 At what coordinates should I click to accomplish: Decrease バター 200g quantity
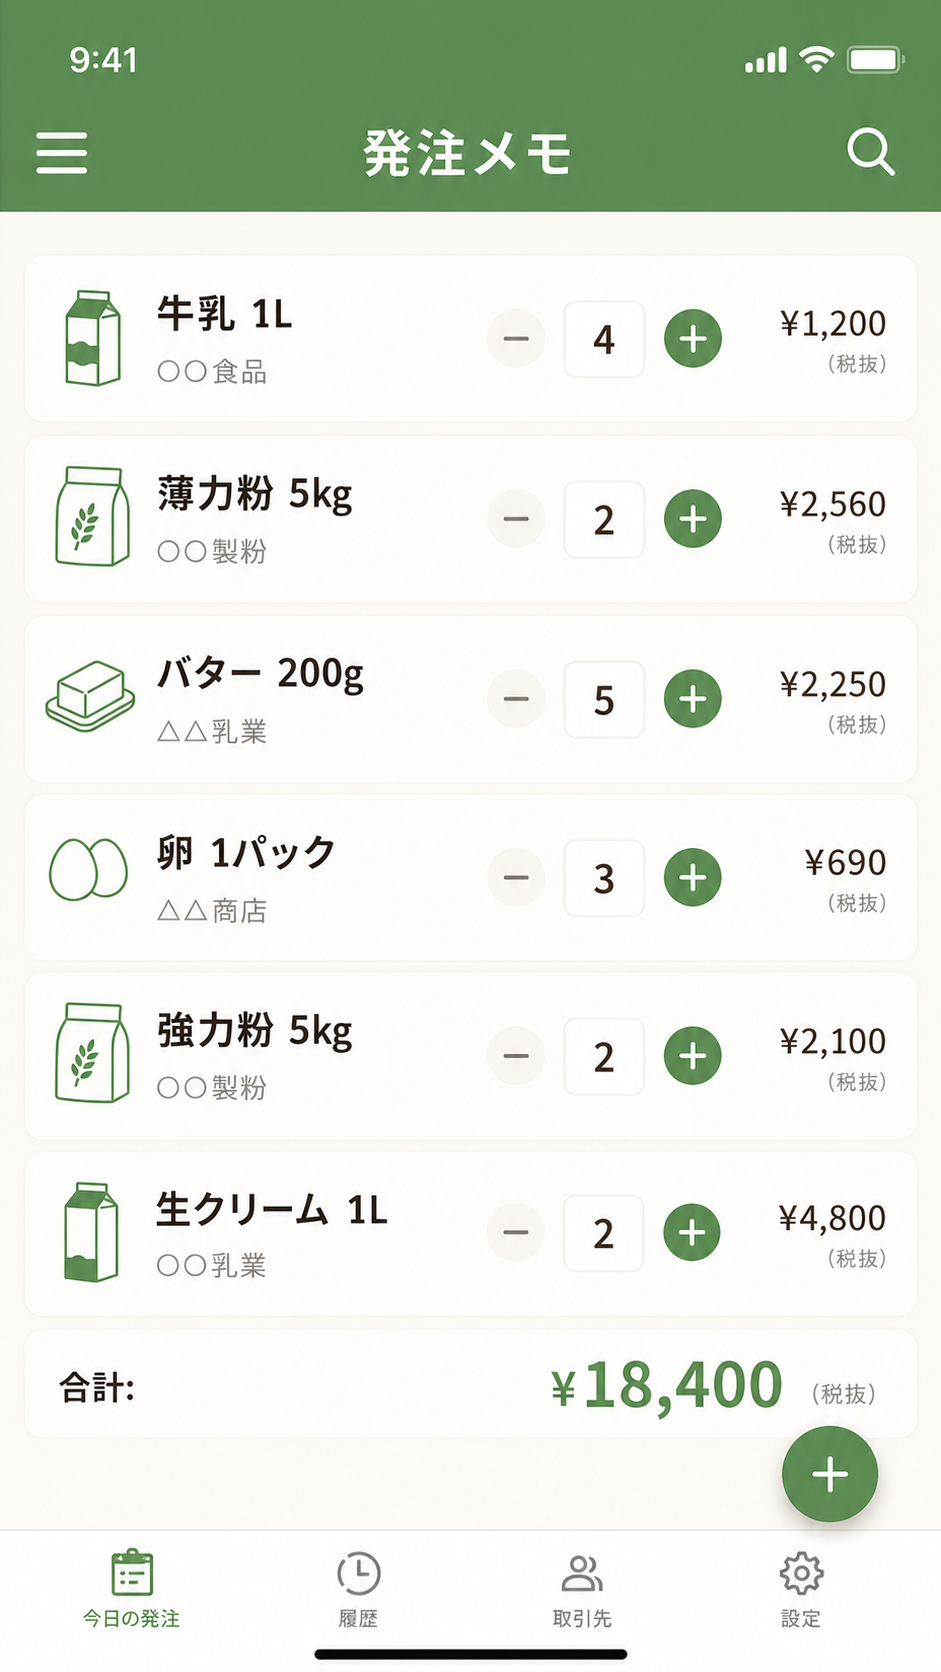click(516, 699)
